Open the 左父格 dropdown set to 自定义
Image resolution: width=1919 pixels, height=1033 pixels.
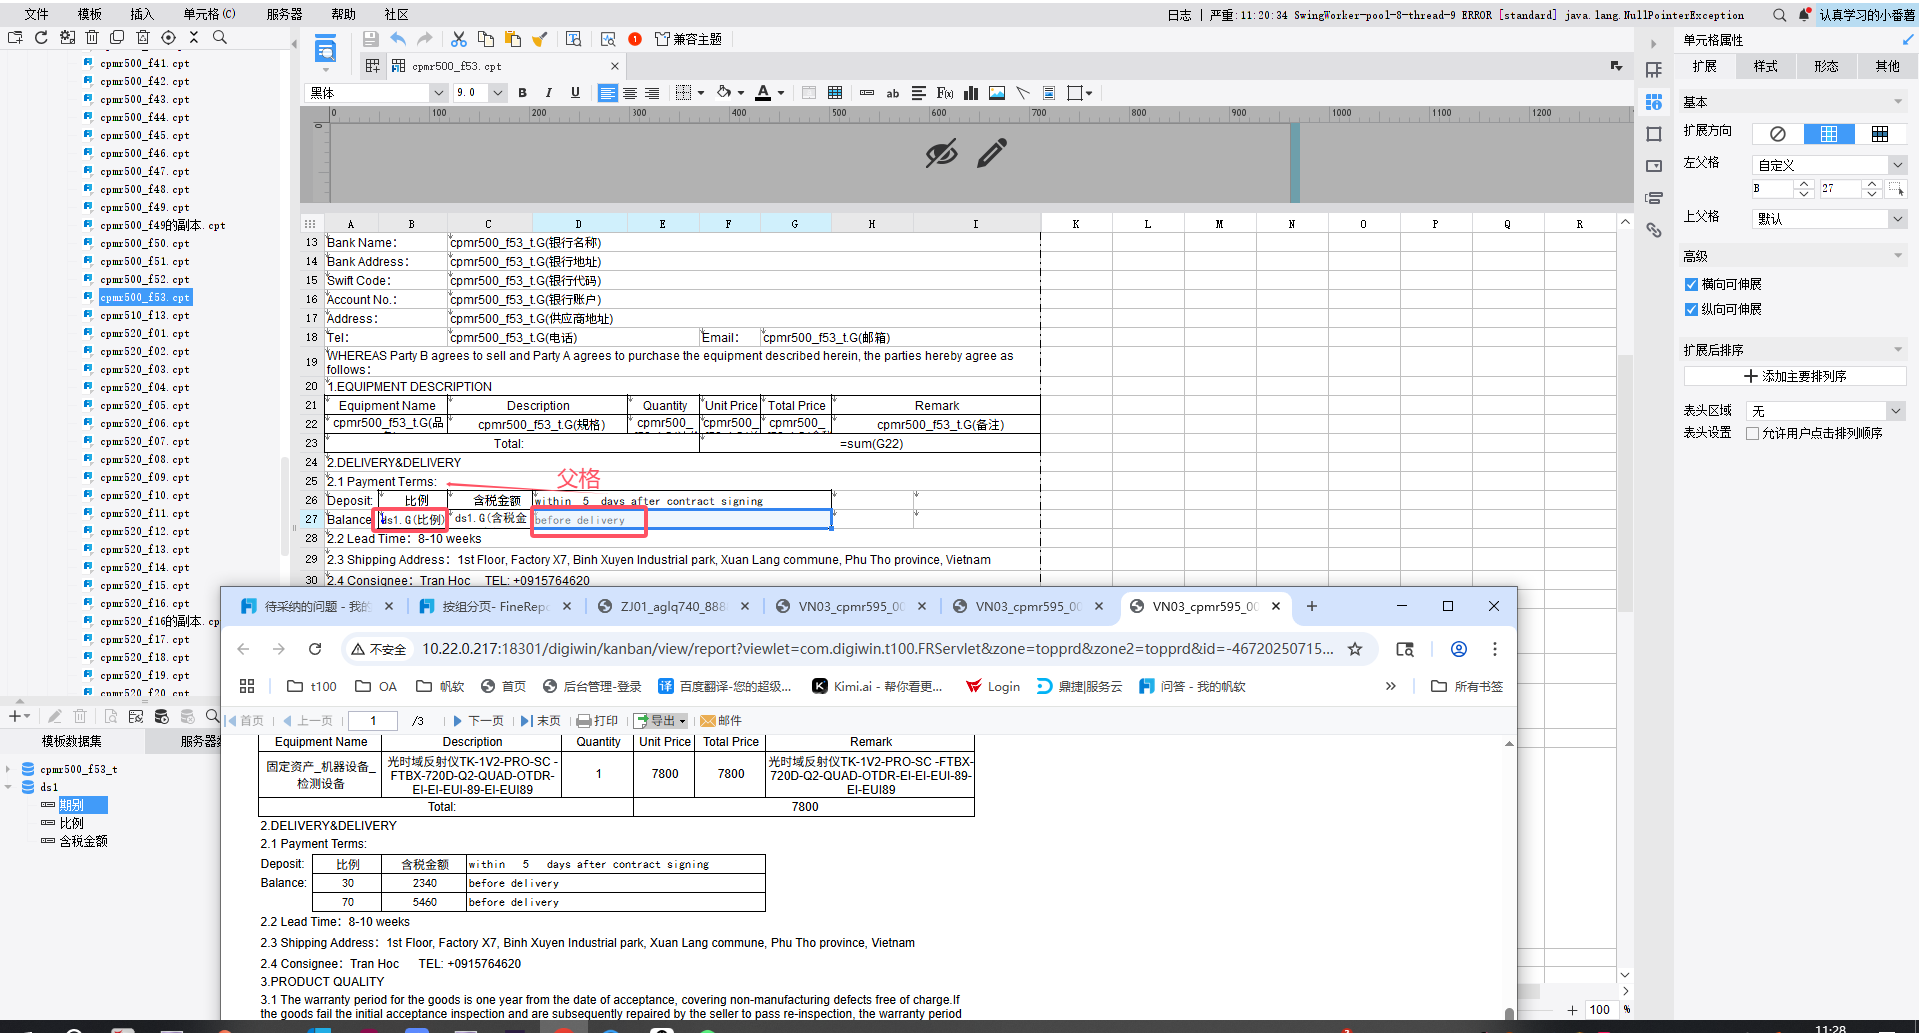pyautogui.click(x=1830, y=165)
